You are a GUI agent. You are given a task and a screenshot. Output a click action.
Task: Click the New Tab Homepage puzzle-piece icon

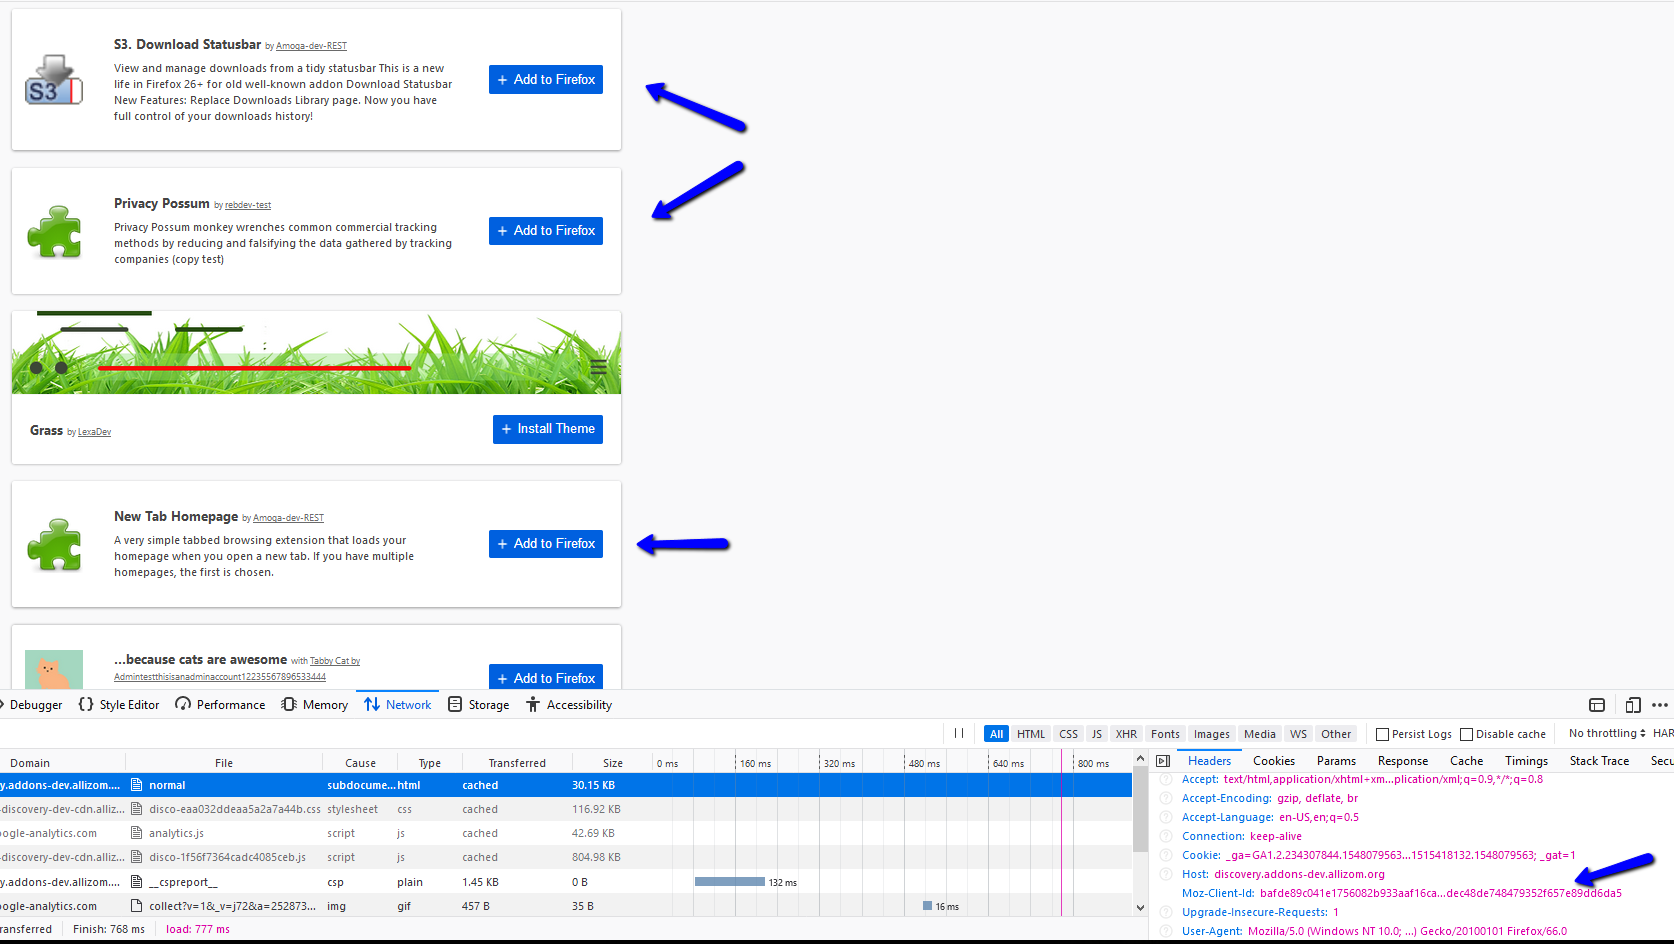54,544
